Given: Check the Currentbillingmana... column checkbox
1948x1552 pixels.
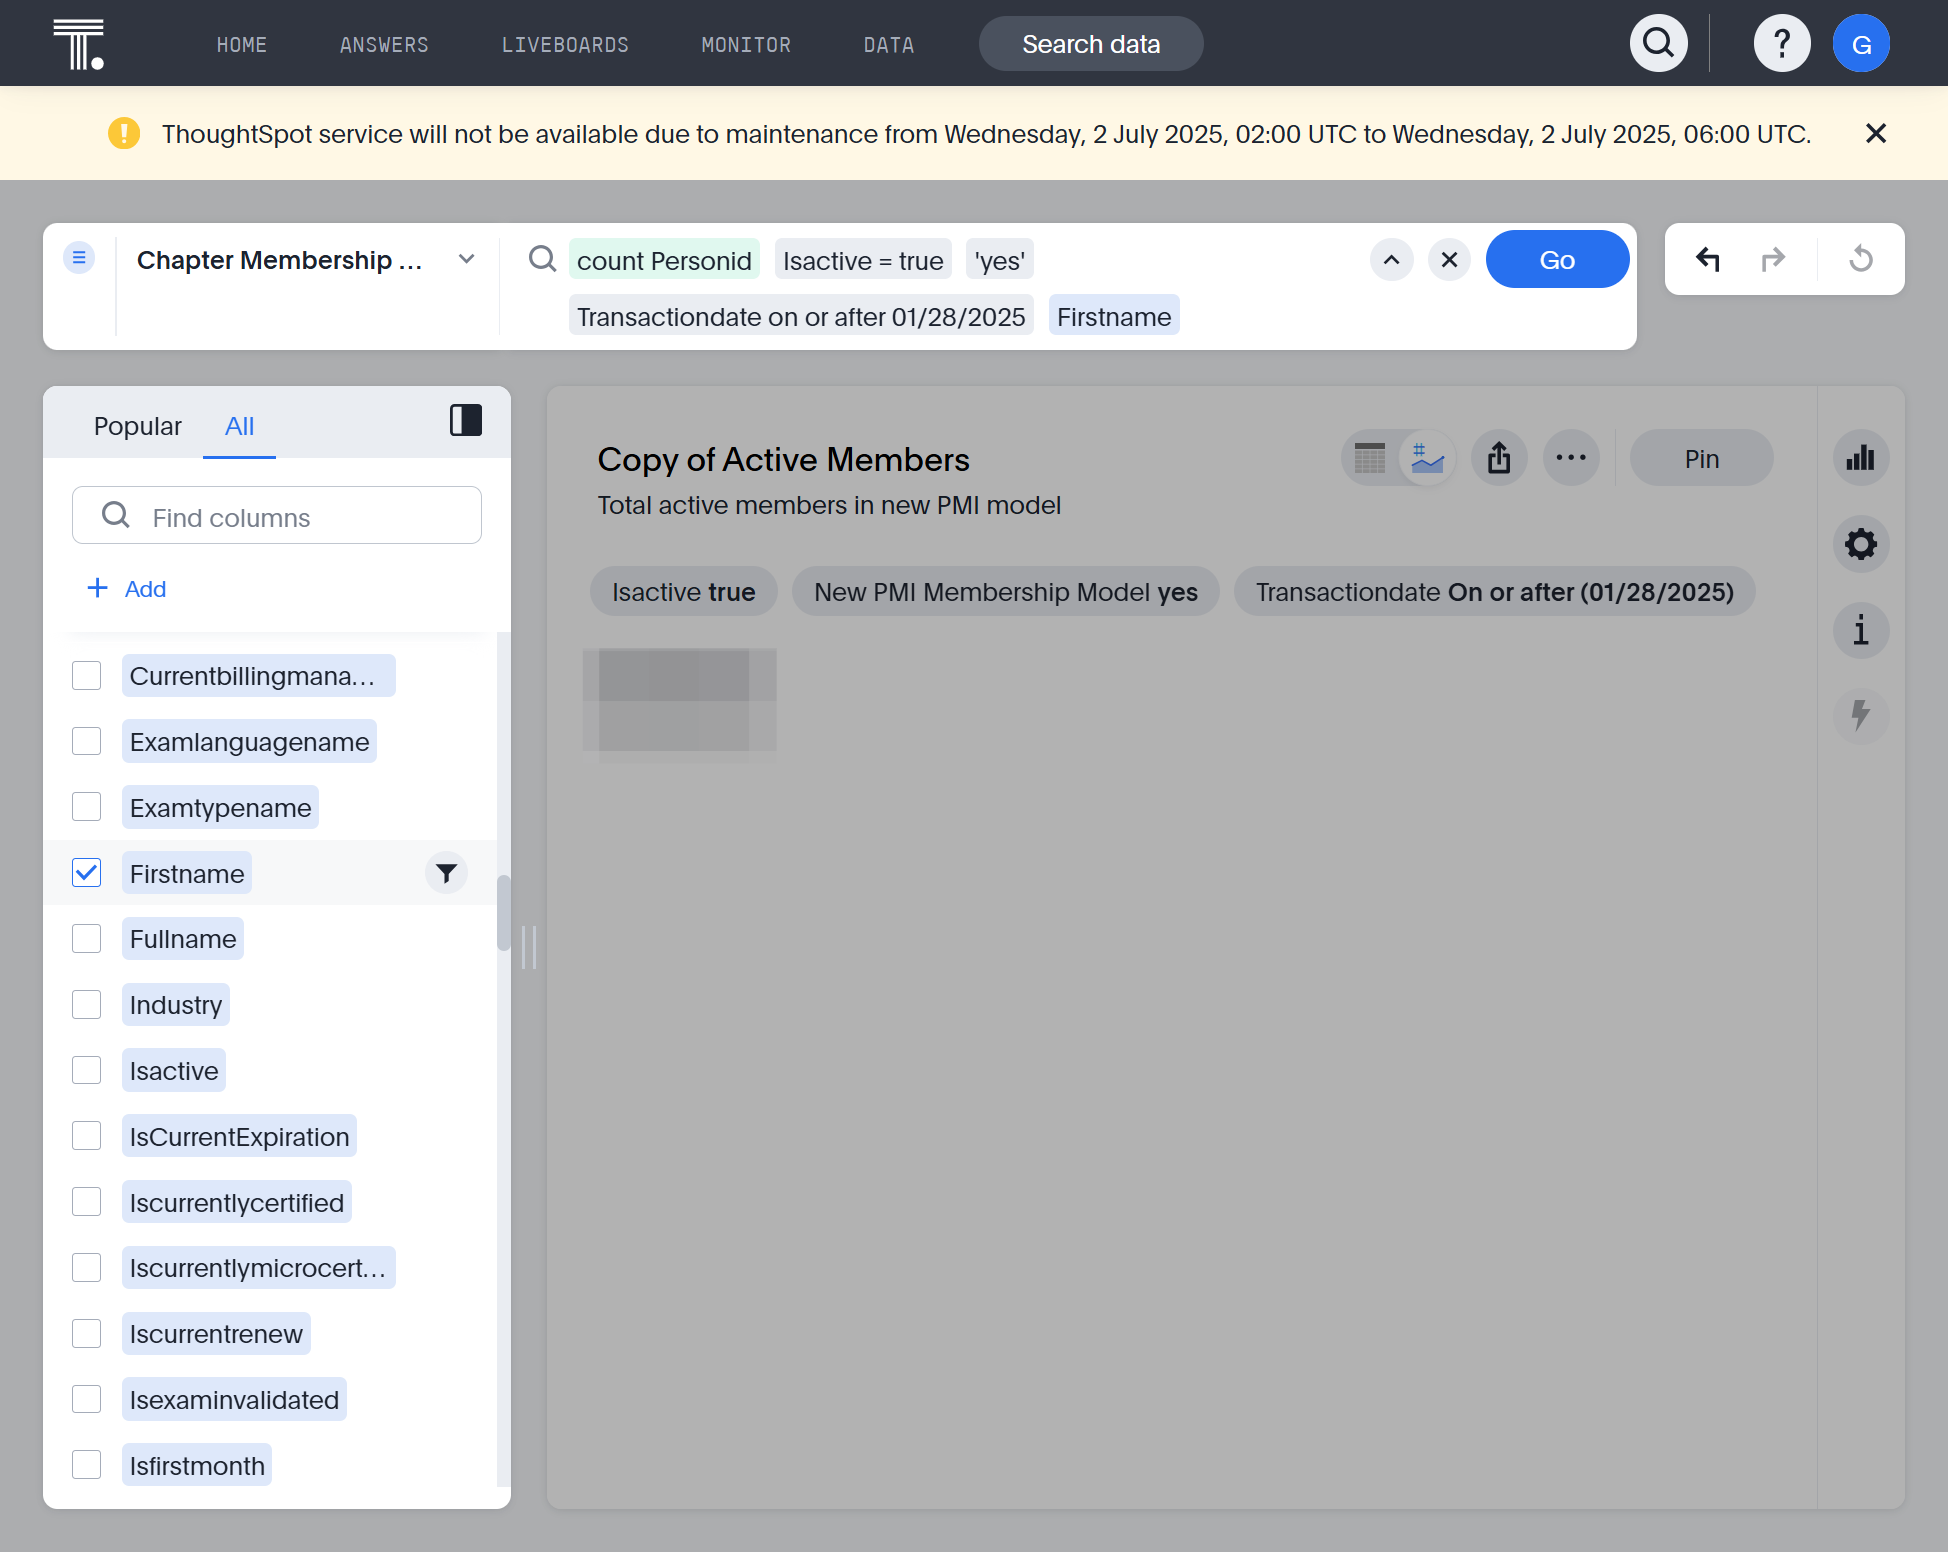Looking at the screenshot, I should coord(87,676).
